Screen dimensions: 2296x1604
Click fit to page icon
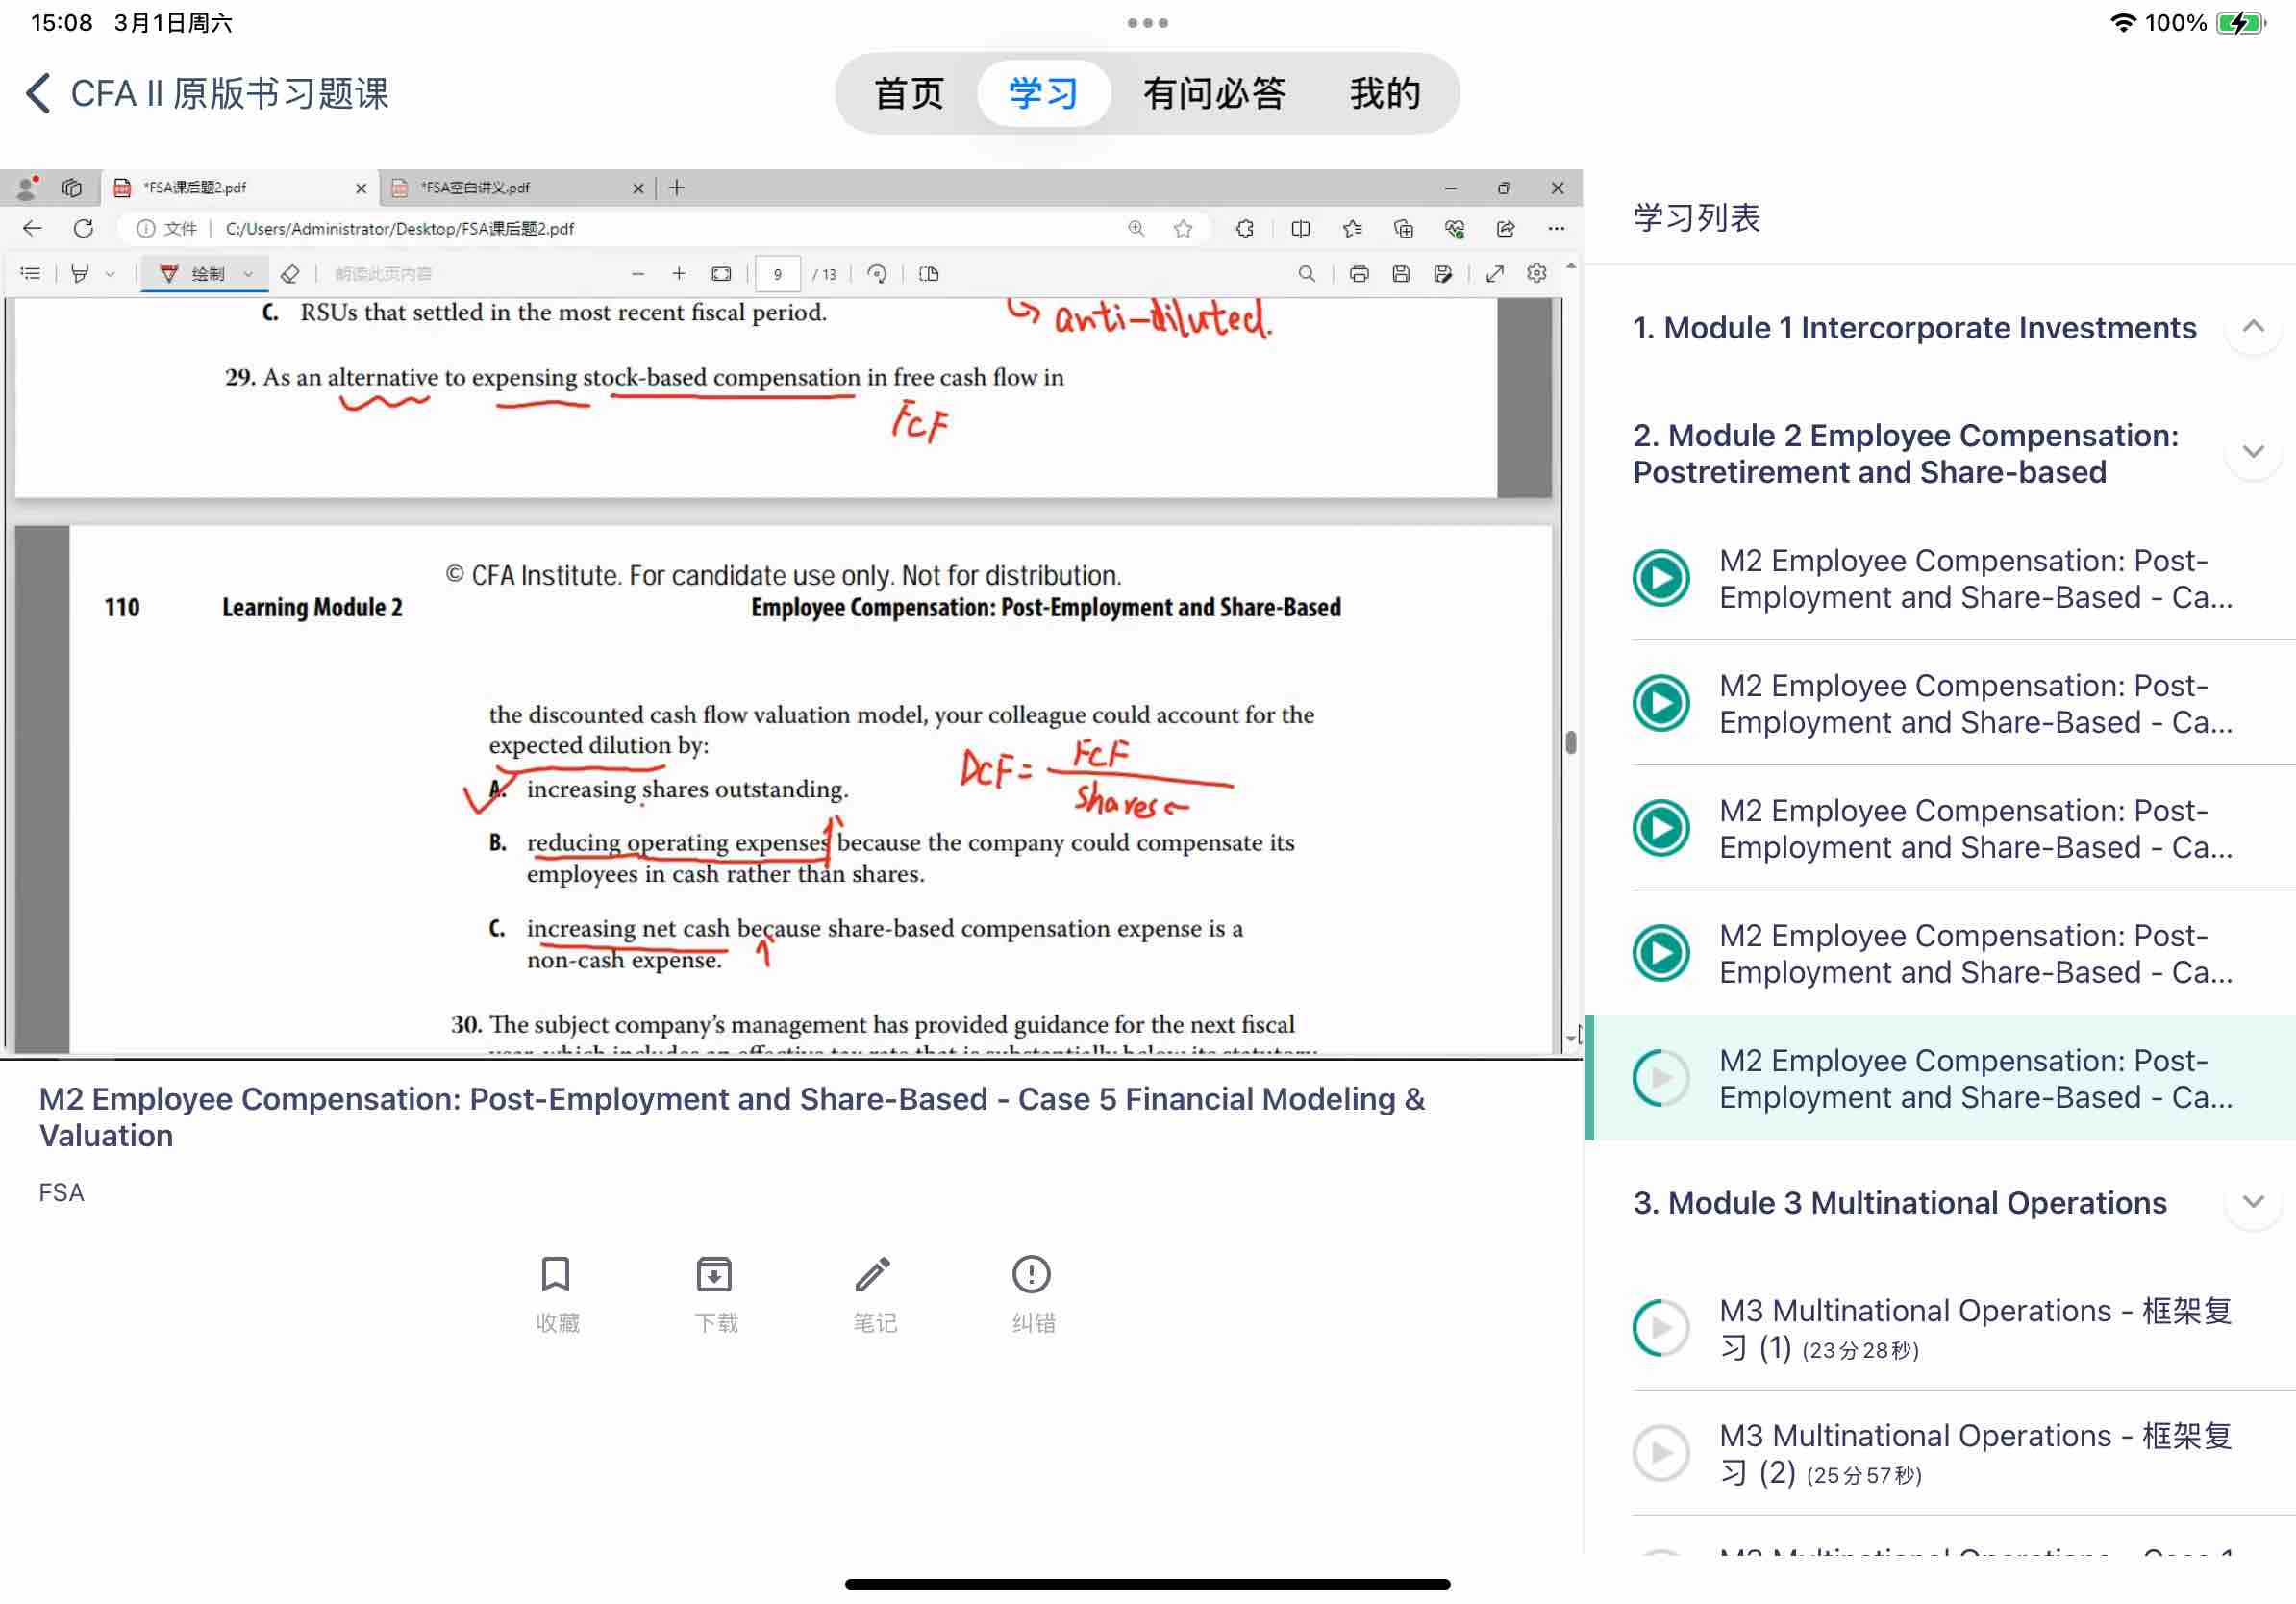point(721,274)
